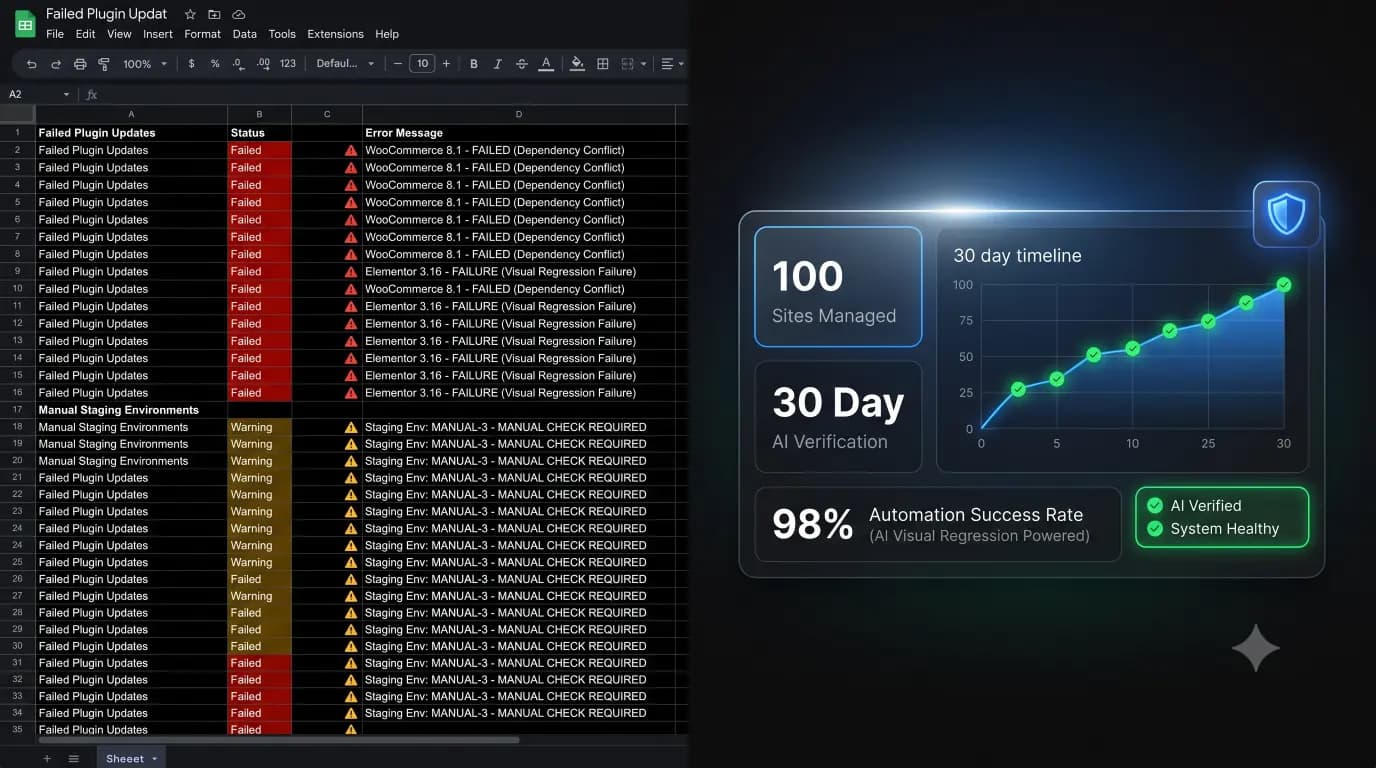The height and width of the screenshot is (768, 1376).
Task: Open the cell borders tool
Action: pos(603,64)
